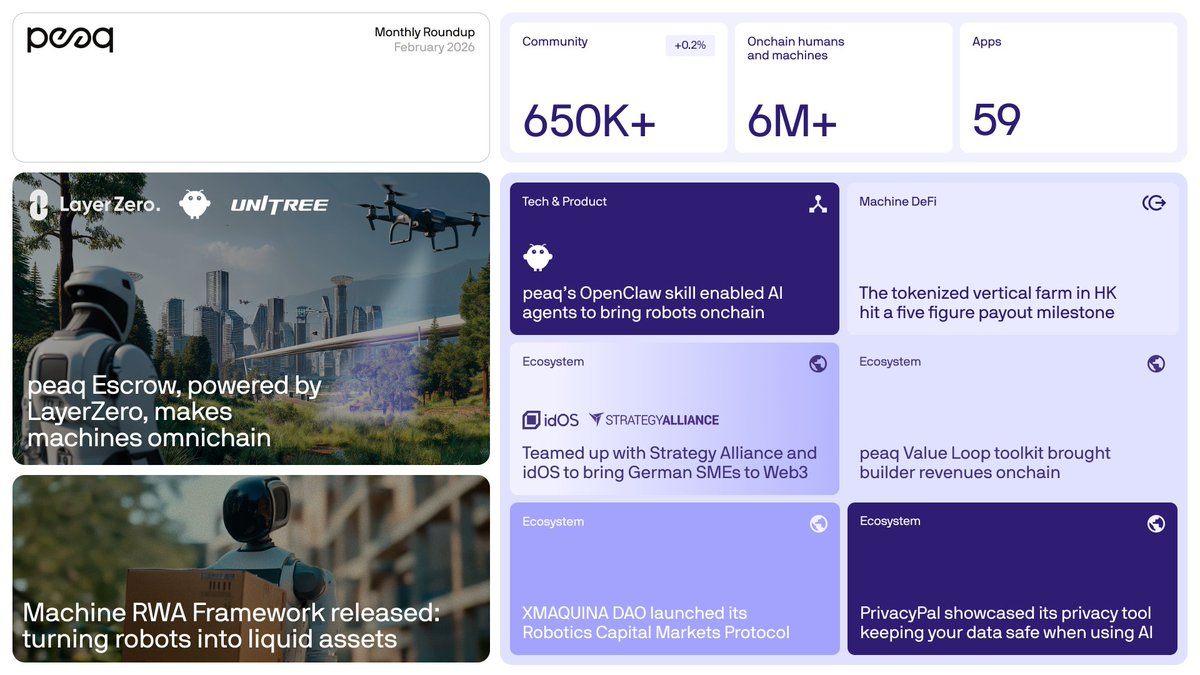Click the +0.2% community growth badge
Viewport: 1200px width, 675px height.
(x=690, y=45)
